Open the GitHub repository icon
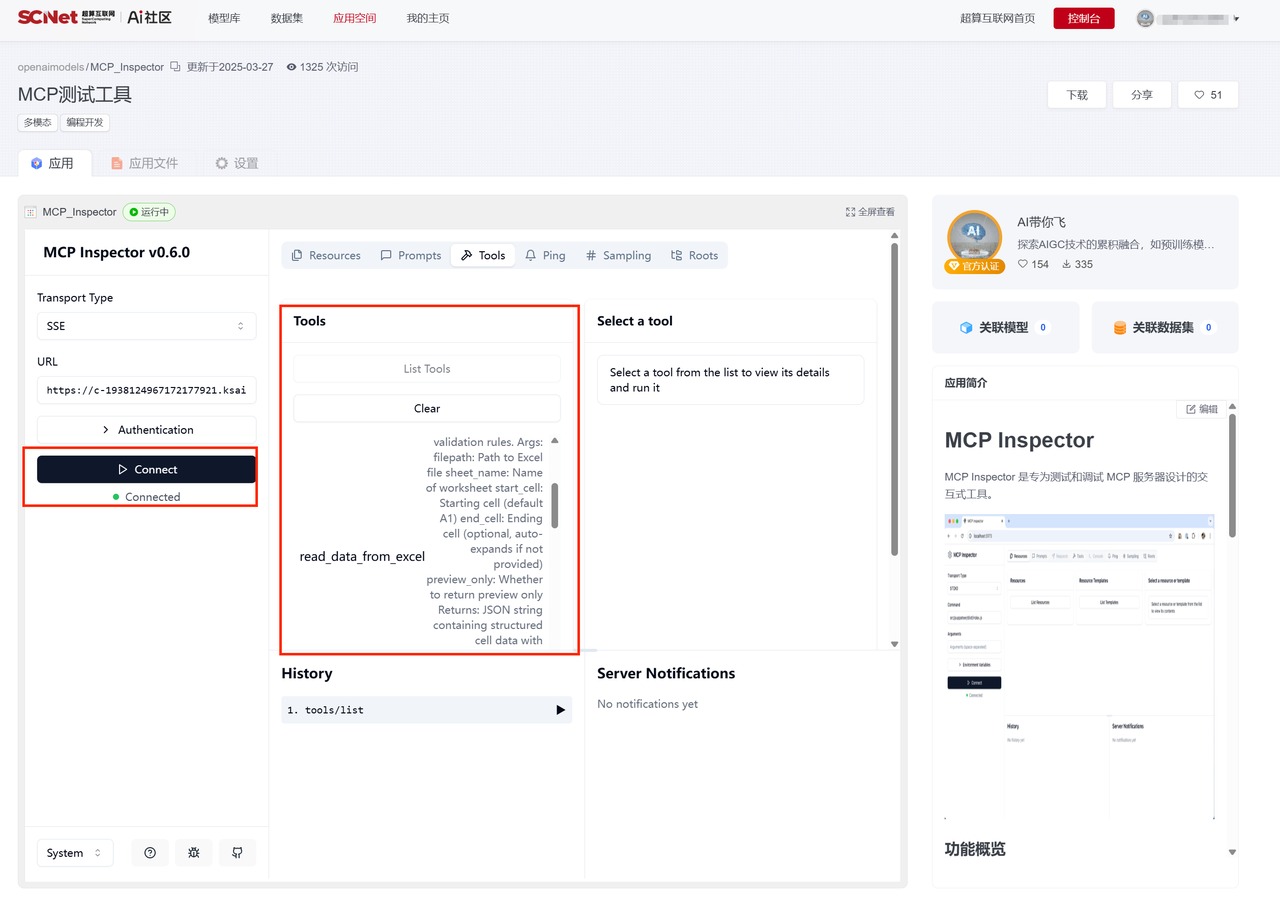 [237, 853]
